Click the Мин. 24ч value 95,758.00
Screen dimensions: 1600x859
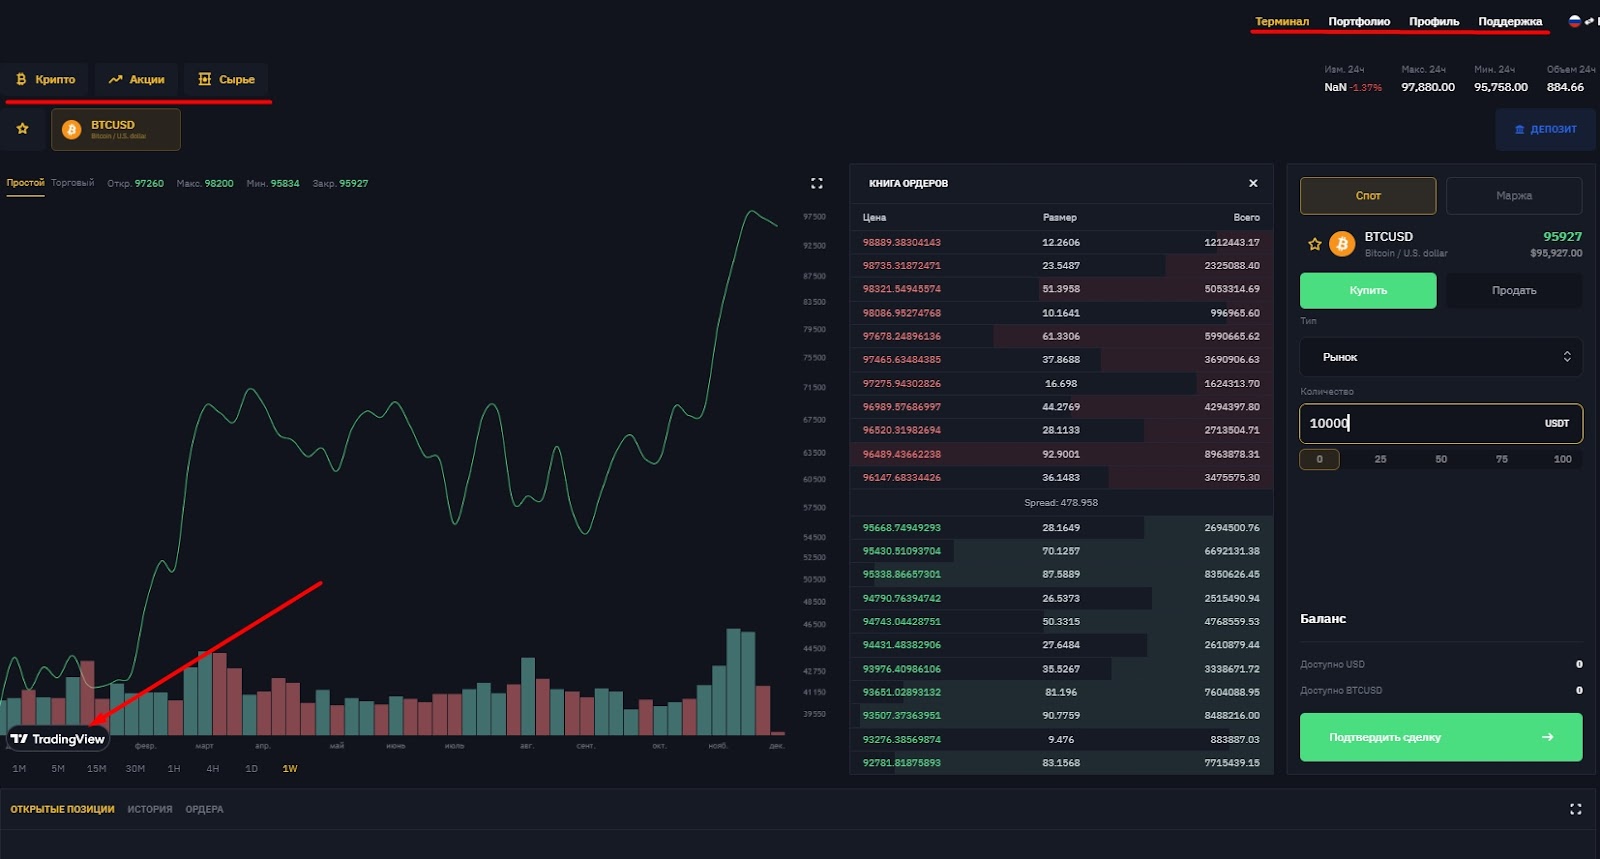point(1500,87)
